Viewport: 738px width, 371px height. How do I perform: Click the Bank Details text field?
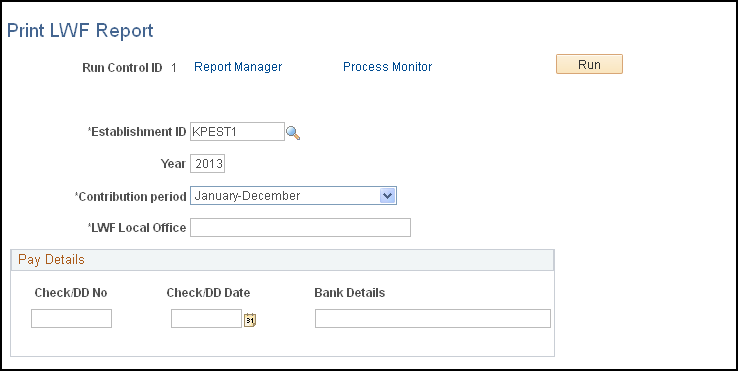tap(433, 318)
